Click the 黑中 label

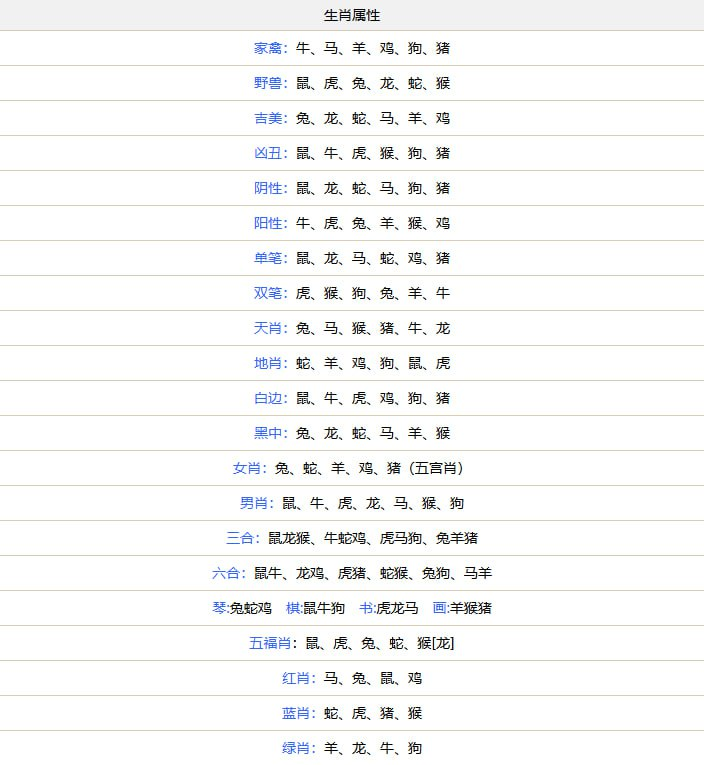pyautogui.click(x=268, y=433)
